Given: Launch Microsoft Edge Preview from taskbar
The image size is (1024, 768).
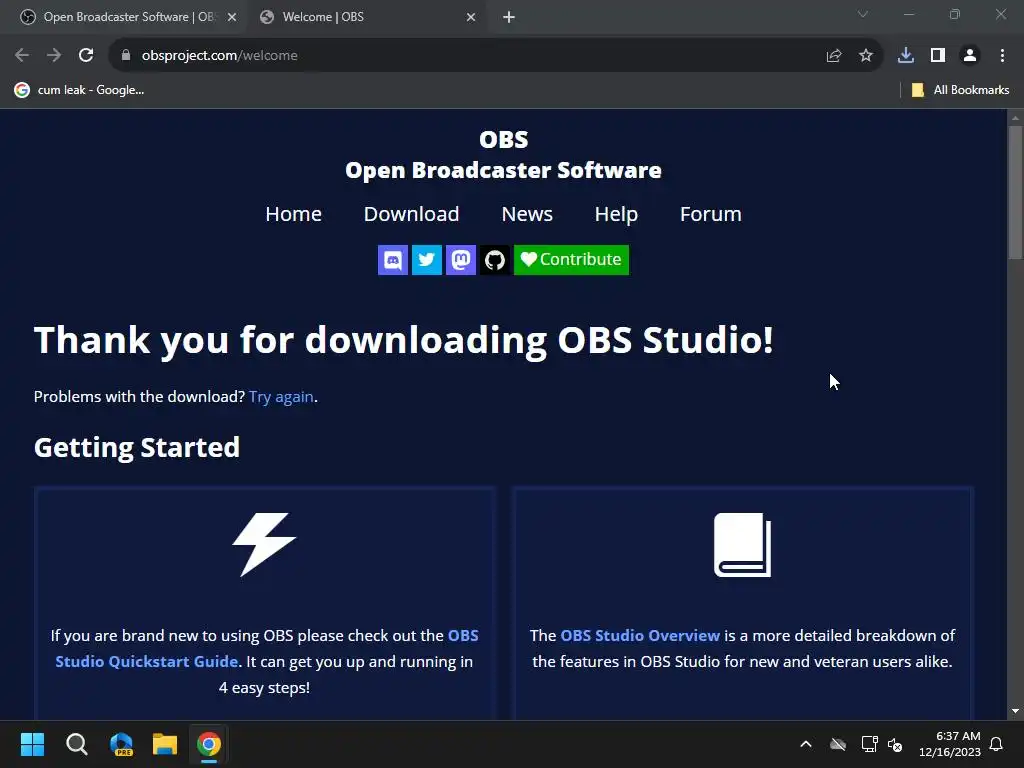Looking at the screenshot, I should 121,744.
